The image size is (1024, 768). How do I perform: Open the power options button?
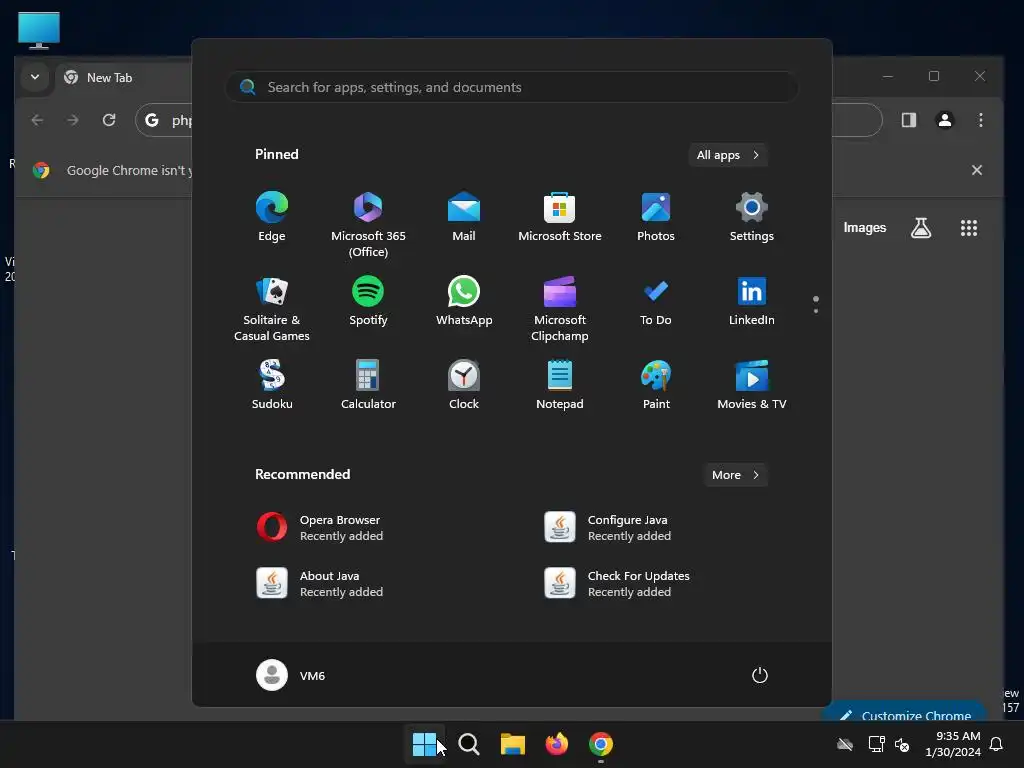760,675
